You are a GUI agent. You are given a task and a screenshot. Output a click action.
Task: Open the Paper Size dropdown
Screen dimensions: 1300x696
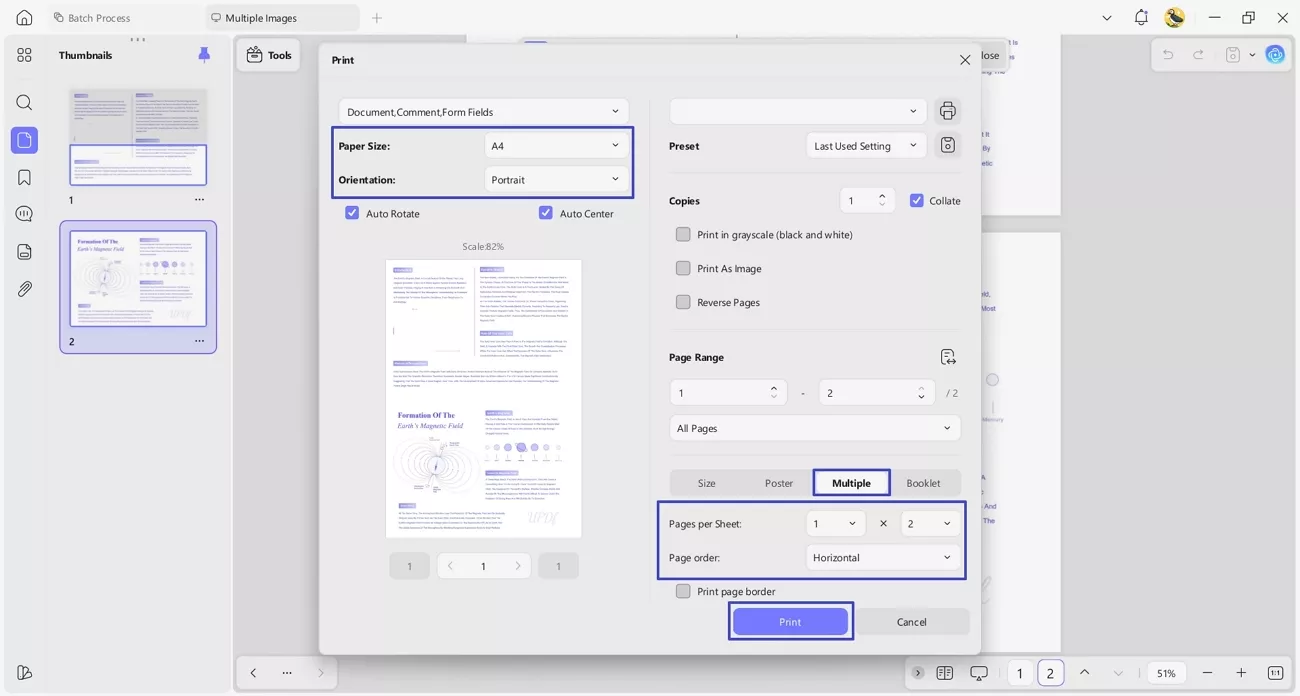pyautogui.click(x=556, y=145)
